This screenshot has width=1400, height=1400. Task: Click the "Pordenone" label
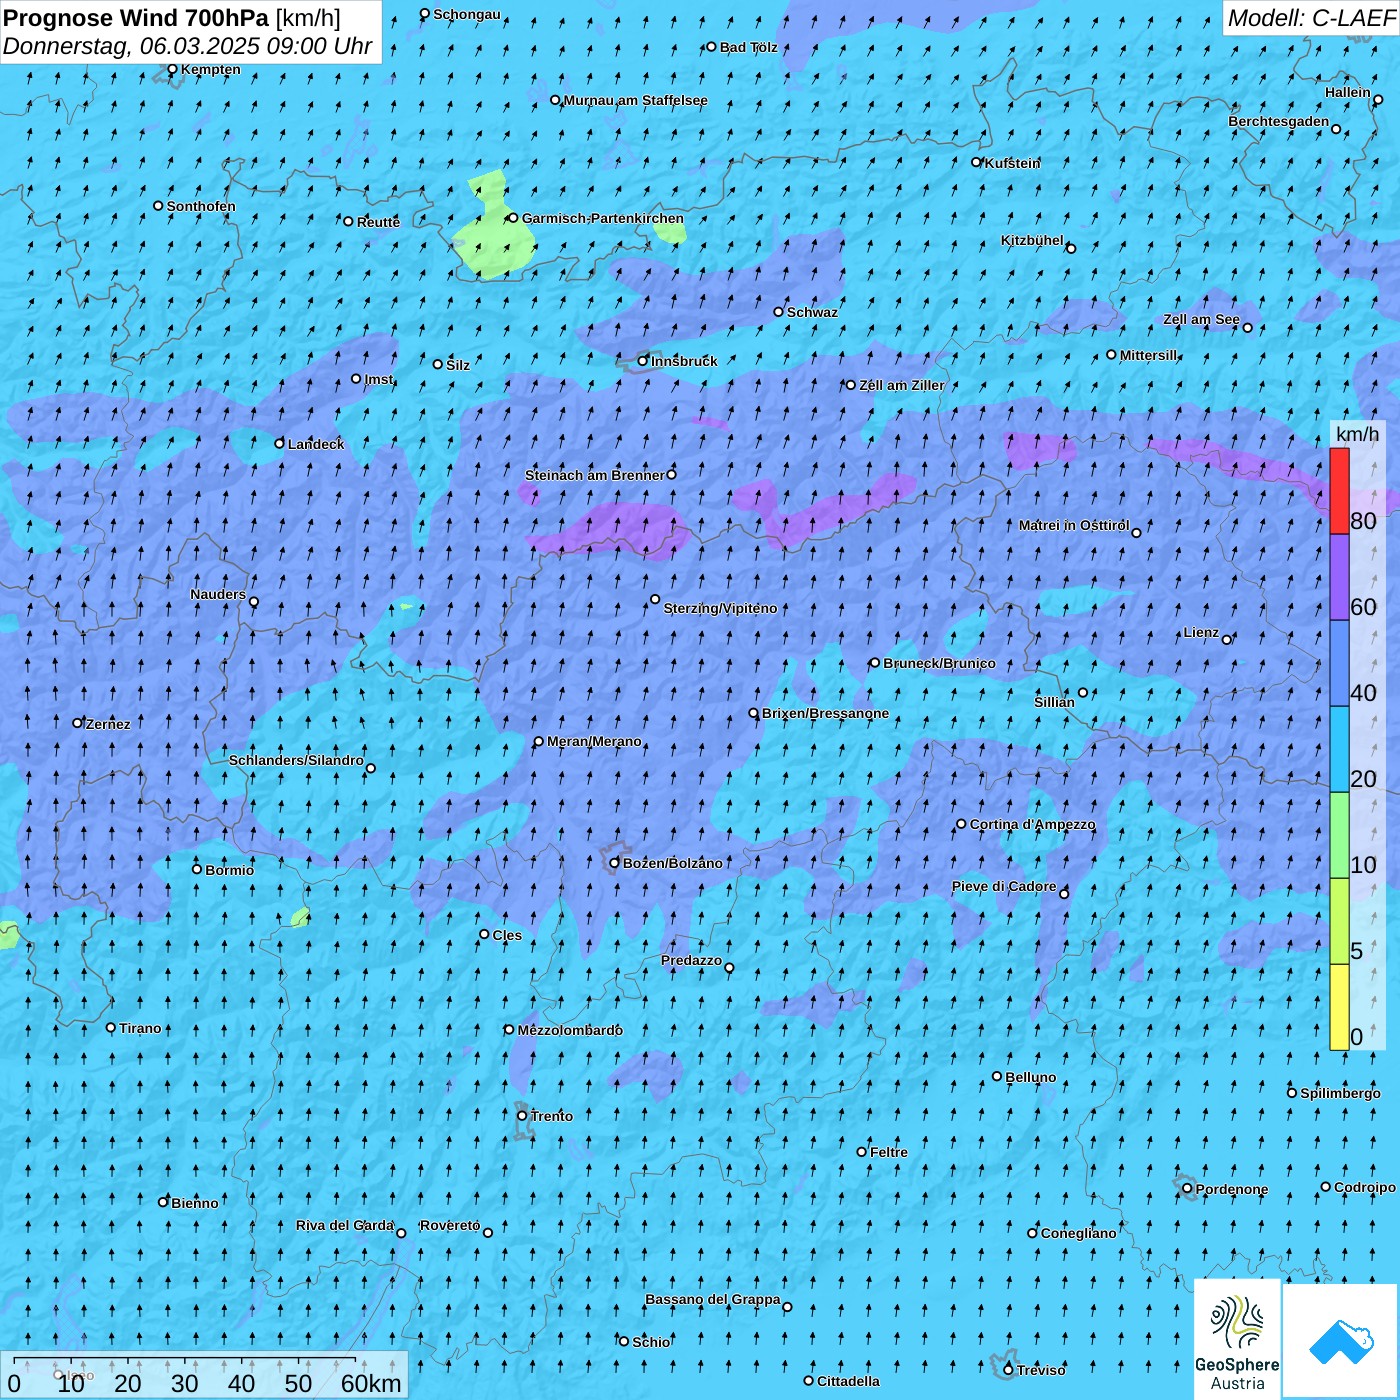[x=1232, y=1189]
